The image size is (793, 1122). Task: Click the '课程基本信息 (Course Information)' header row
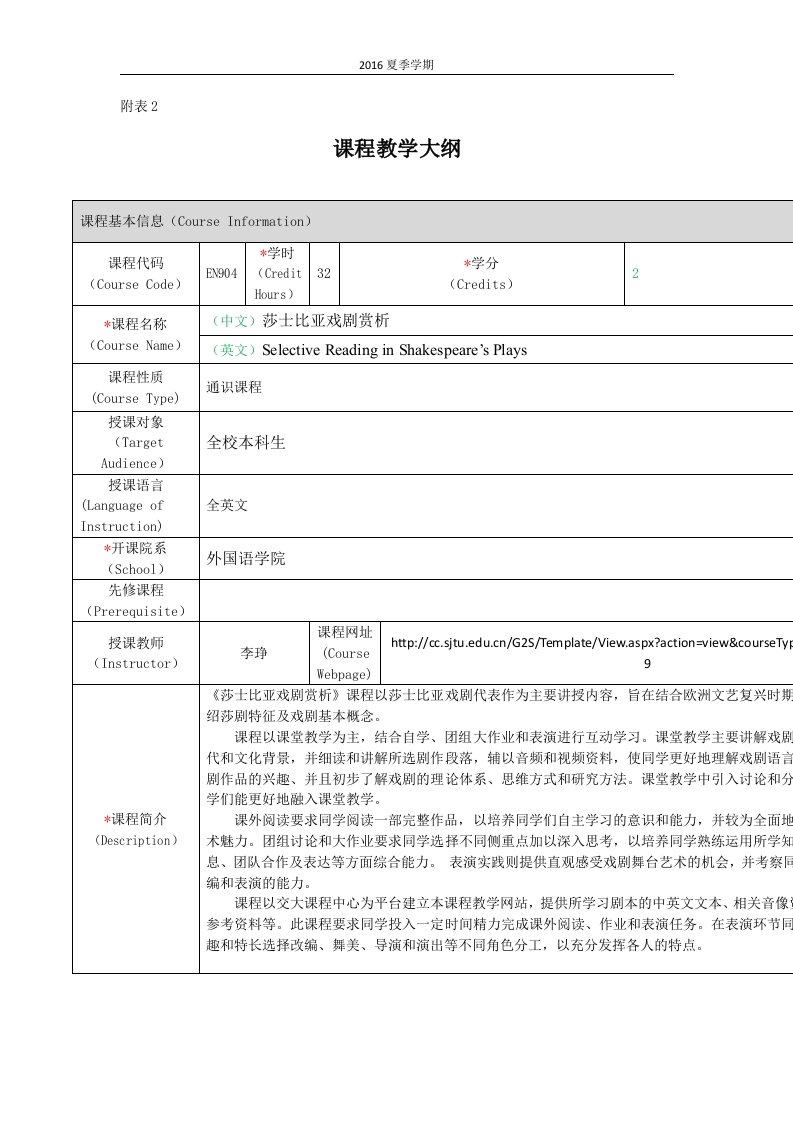click(x=432, y=222)
